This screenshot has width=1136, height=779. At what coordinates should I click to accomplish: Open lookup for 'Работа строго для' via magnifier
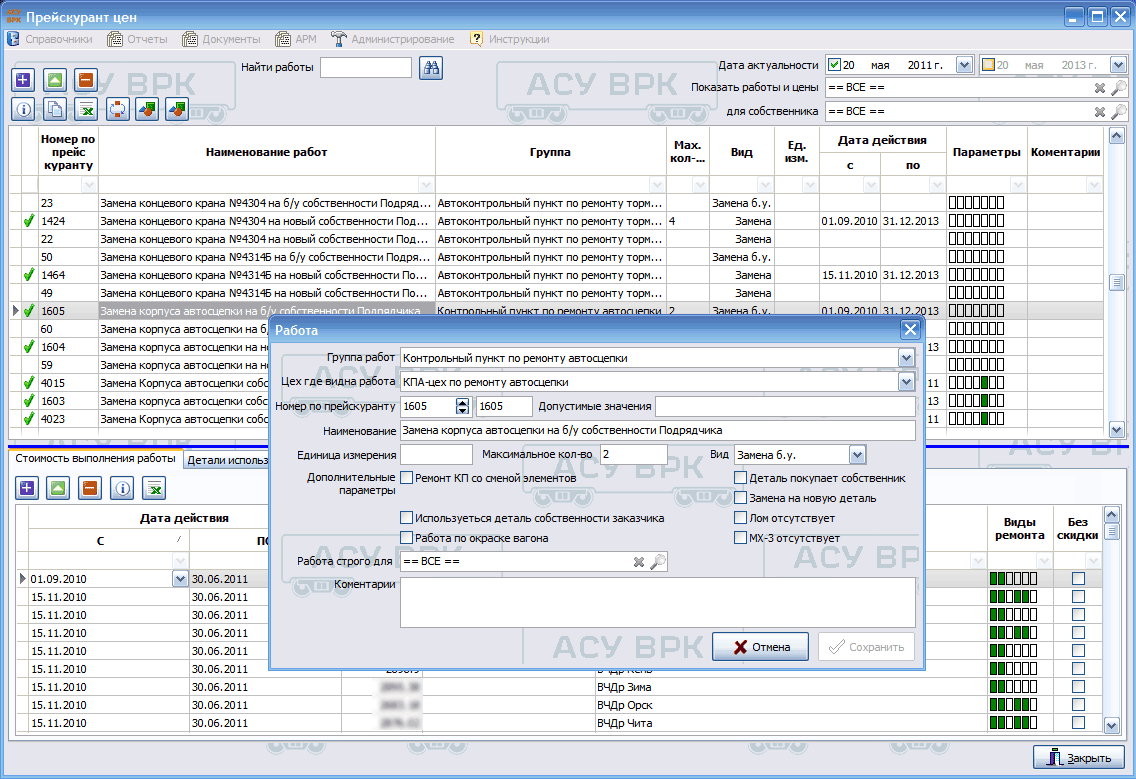point(657,562)
